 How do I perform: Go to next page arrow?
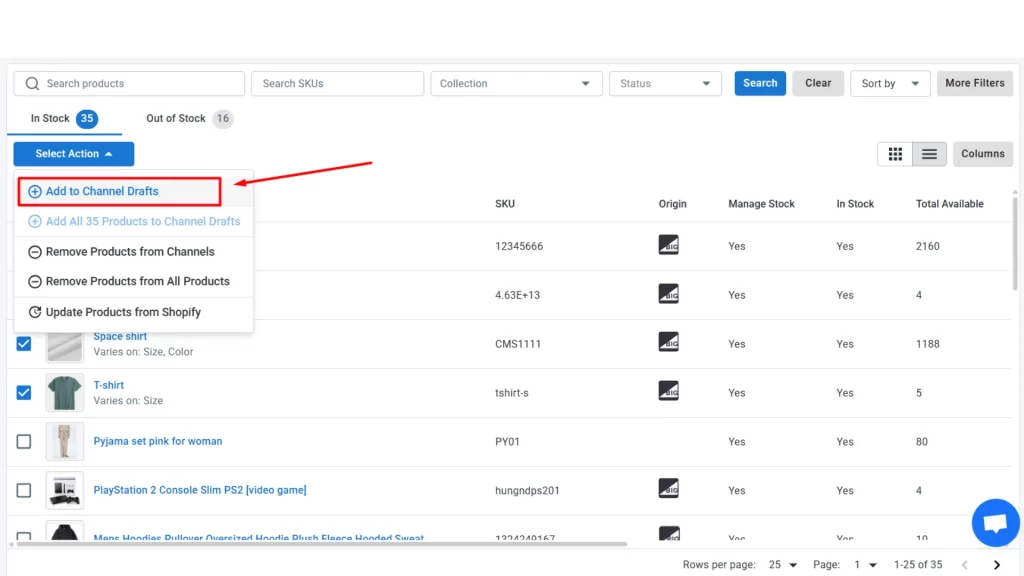point(996,565)
